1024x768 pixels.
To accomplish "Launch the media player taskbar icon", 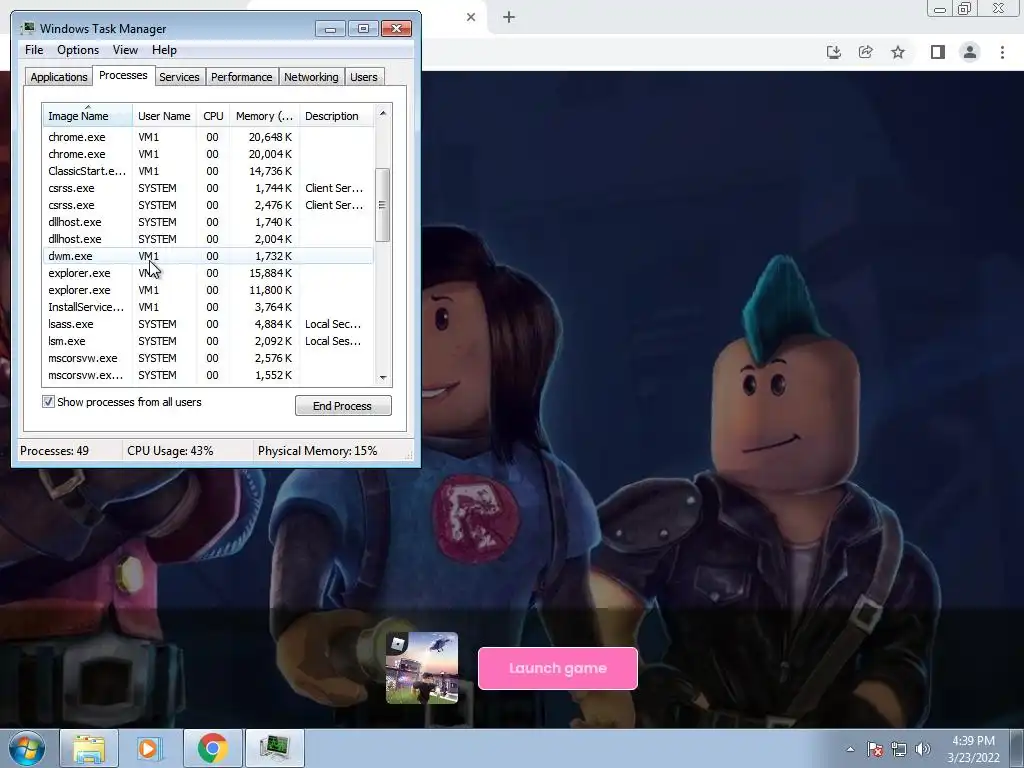I will click(150, 748).
